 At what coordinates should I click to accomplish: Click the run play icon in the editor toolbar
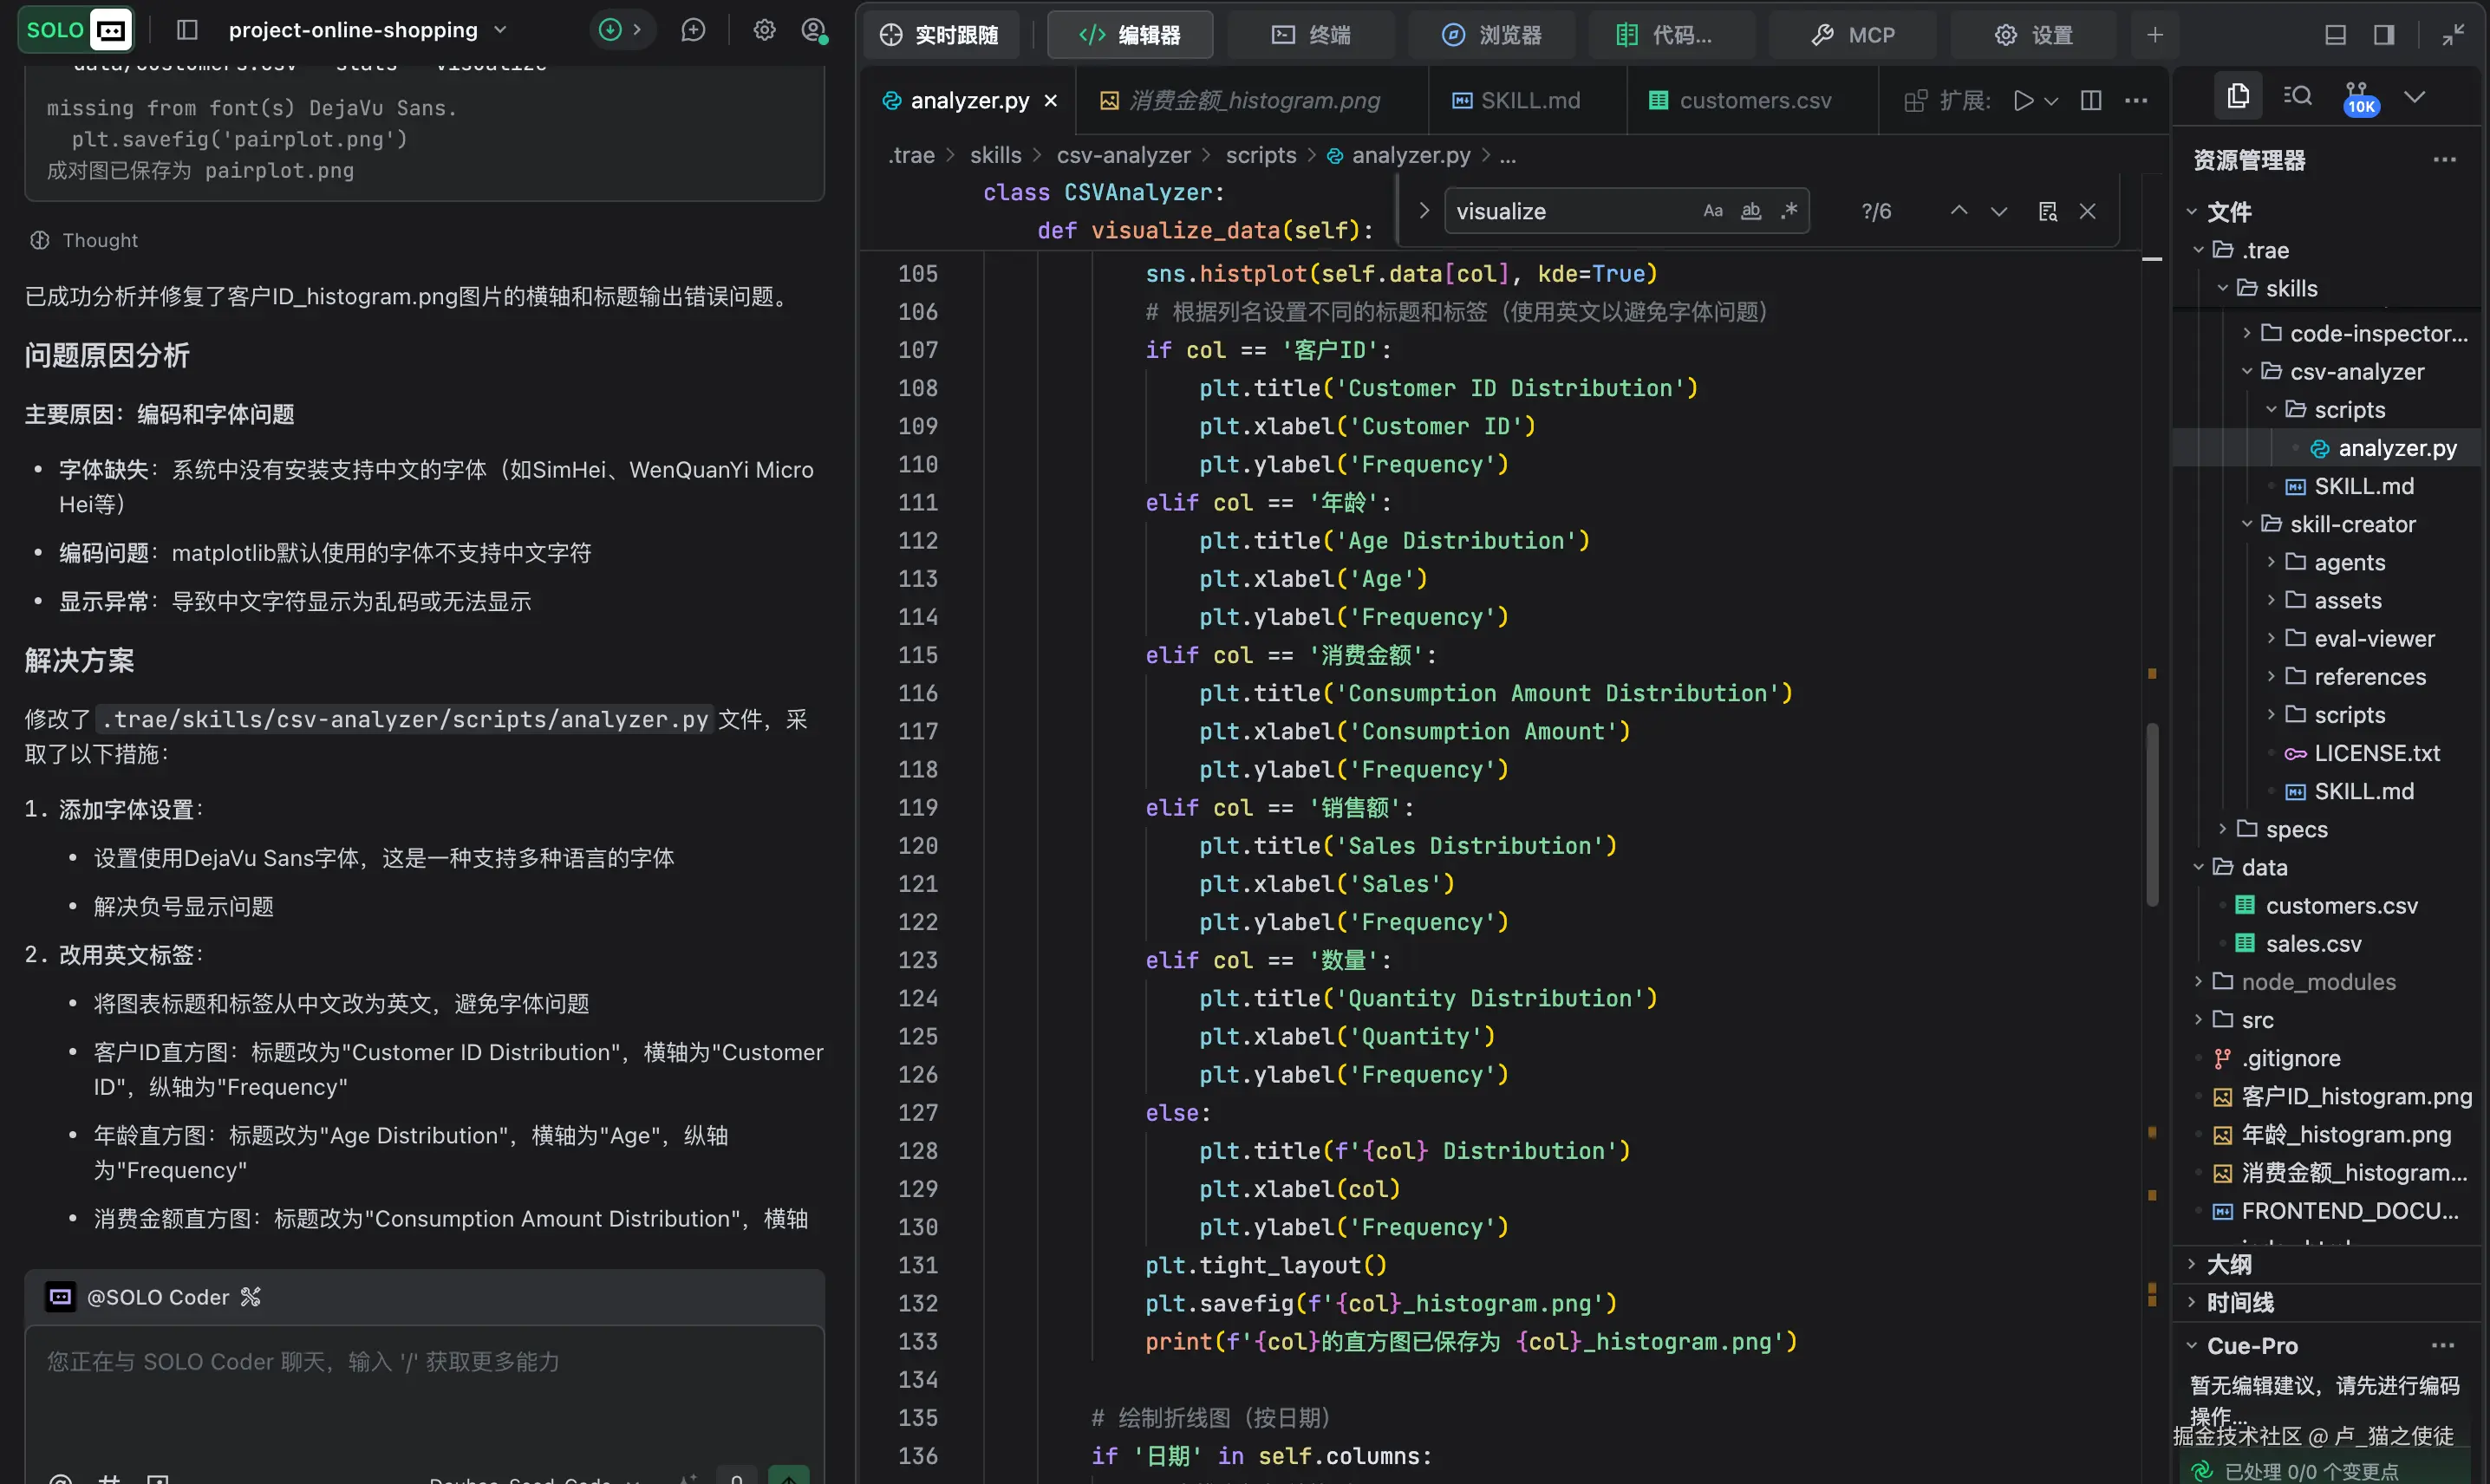pyautogui.click(x=2023, y=100)
